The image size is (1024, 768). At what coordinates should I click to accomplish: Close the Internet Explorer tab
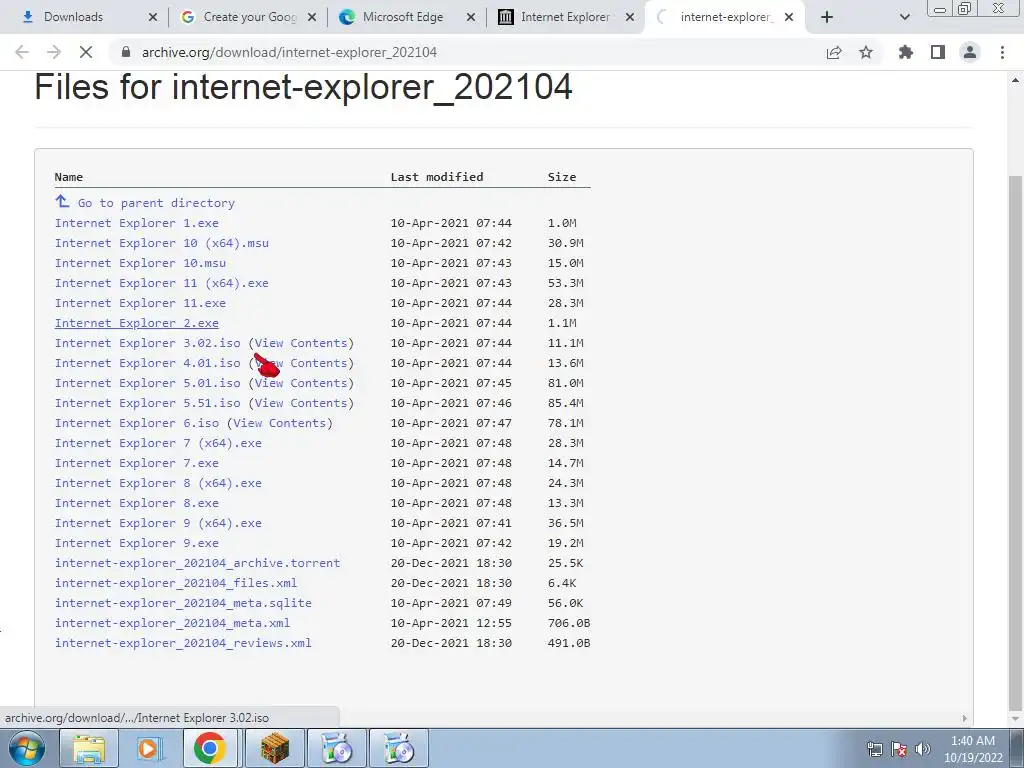[x=630, y=18]
